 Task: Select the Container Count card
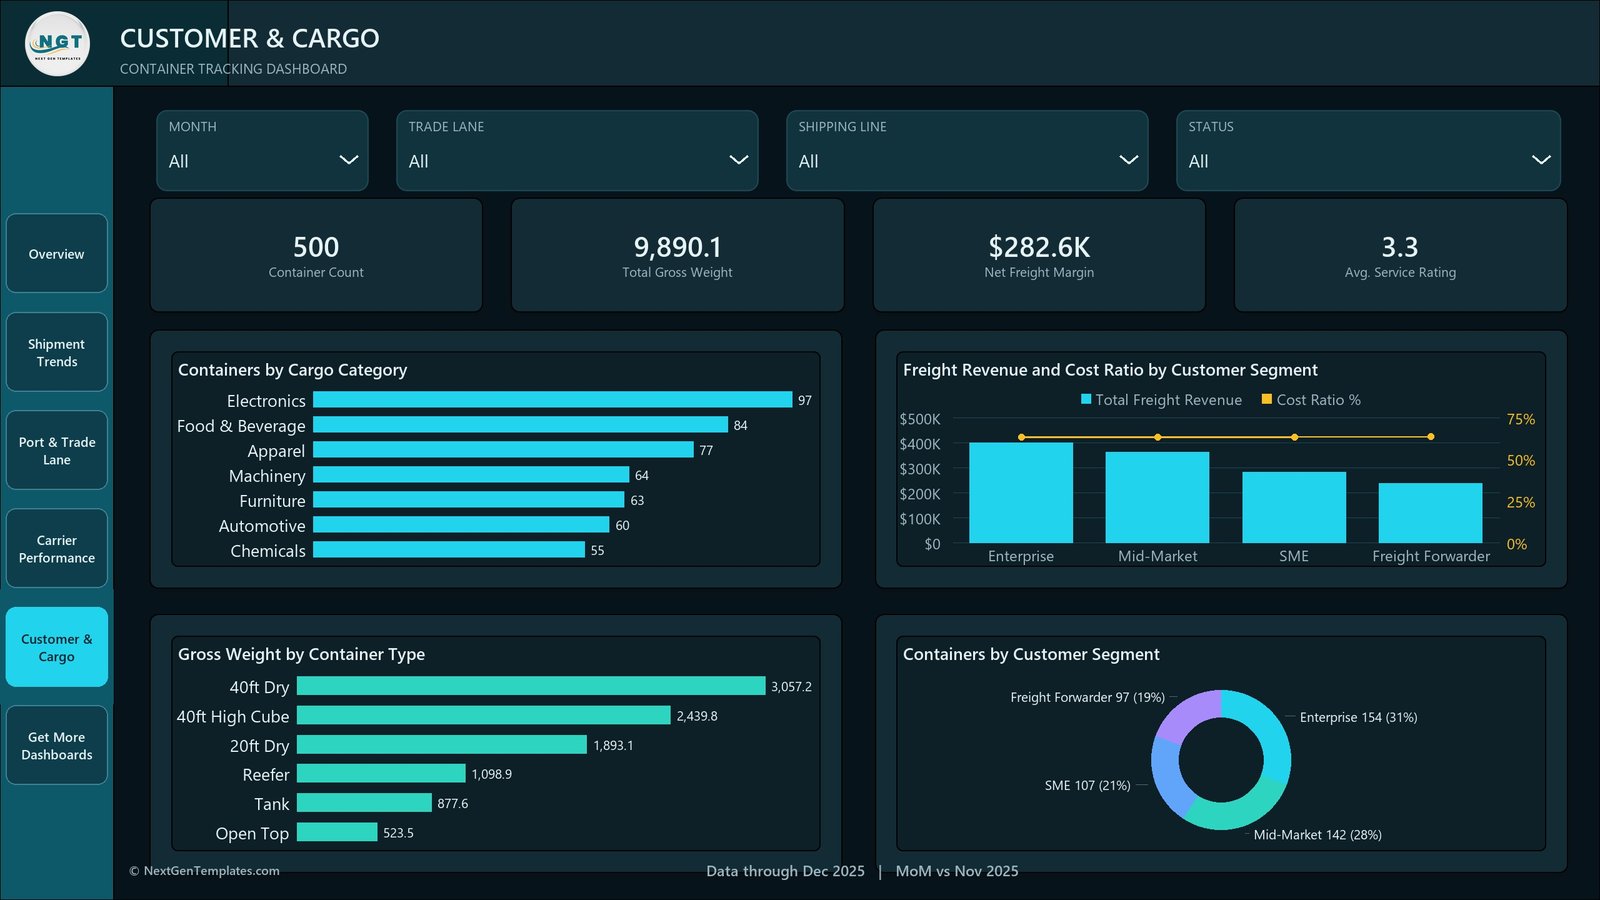coord(316,255)
